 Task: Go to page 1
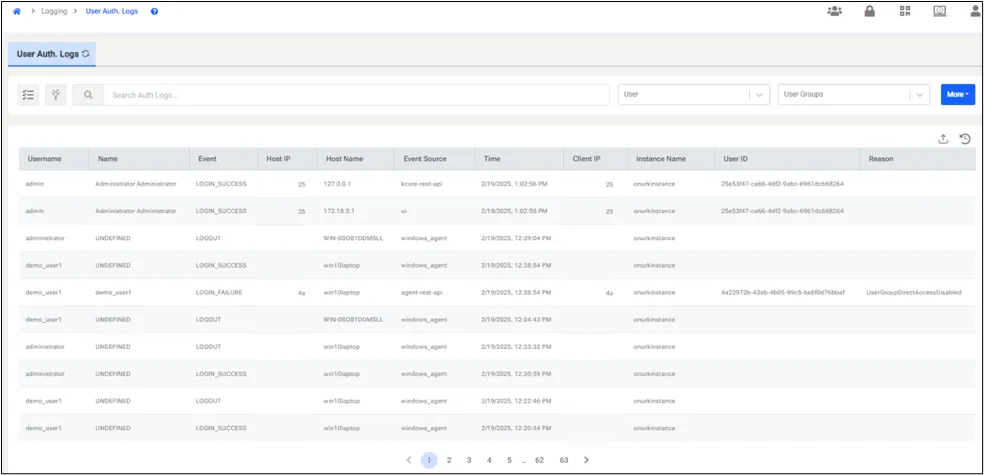[x=429, y=460]
